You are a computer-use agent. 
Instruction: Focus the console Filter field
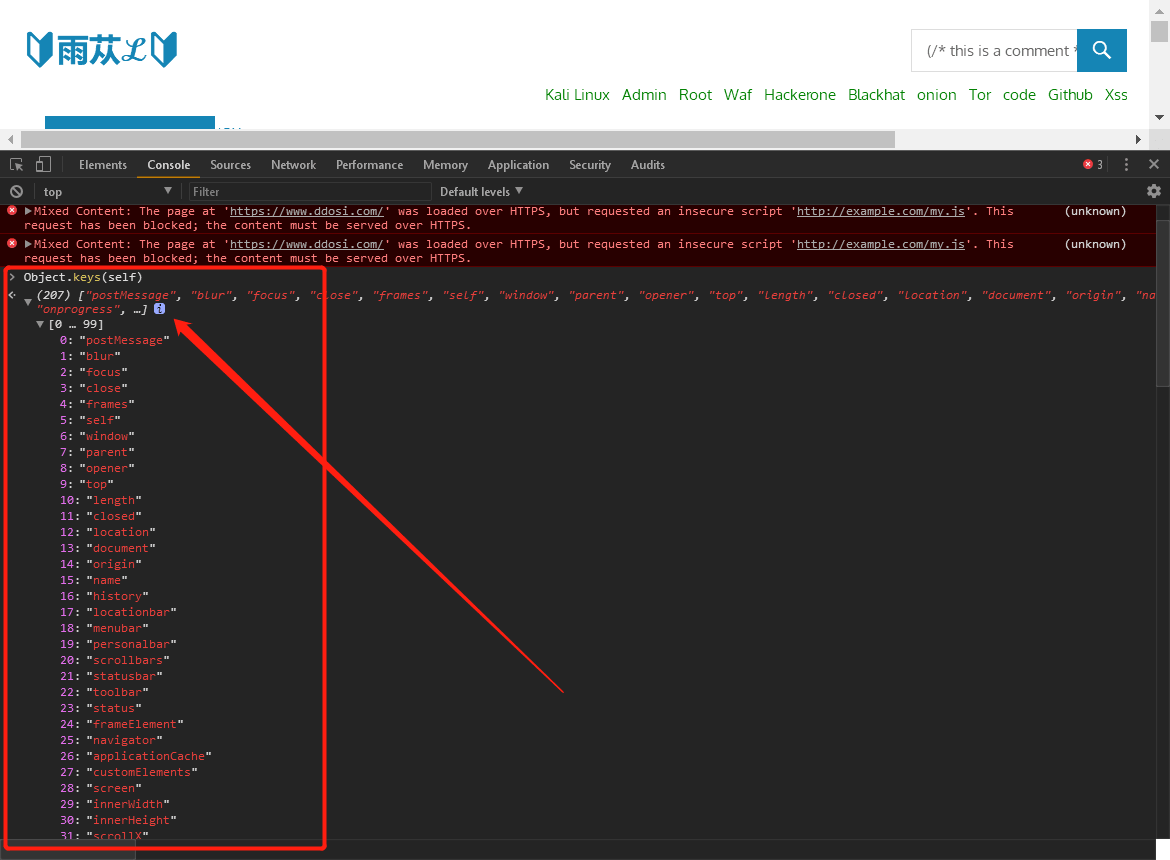(310, 192)
